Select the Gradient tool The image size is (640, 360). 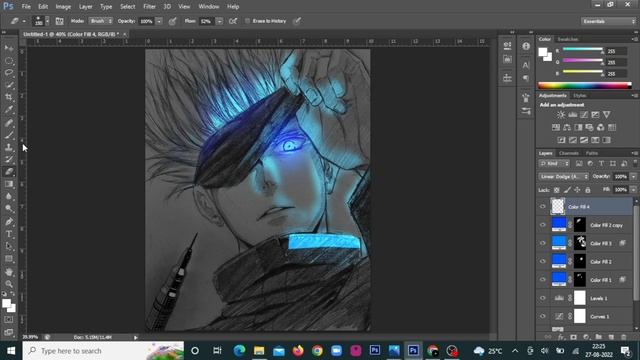point(9,184)
